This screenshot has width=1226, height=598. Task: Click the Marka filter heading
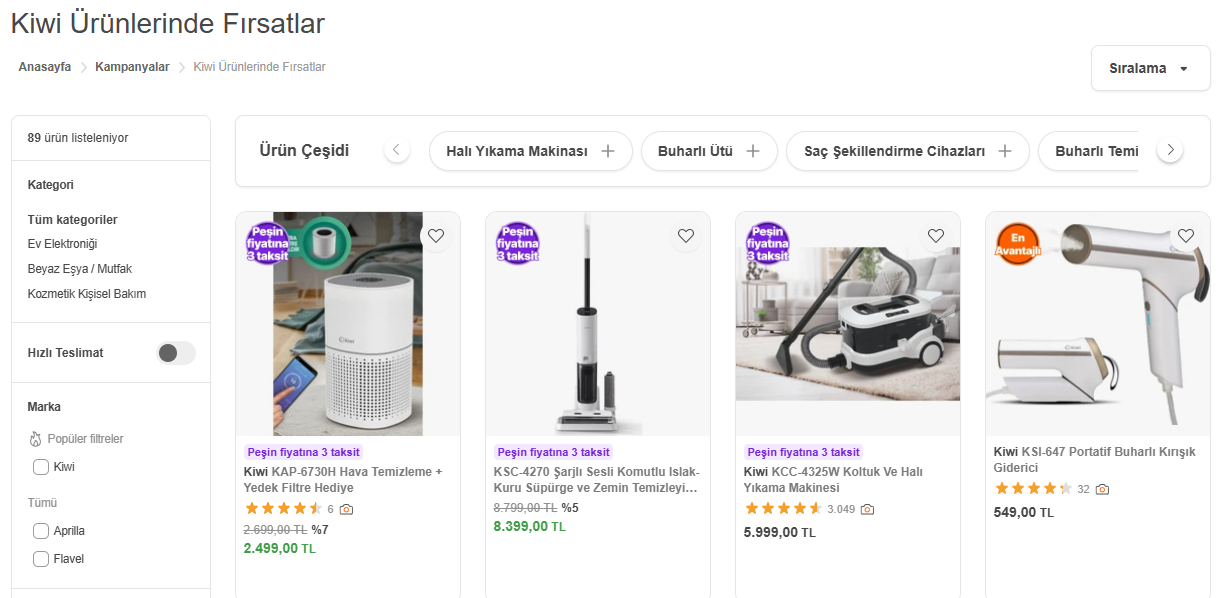click(x=44, y=407)
